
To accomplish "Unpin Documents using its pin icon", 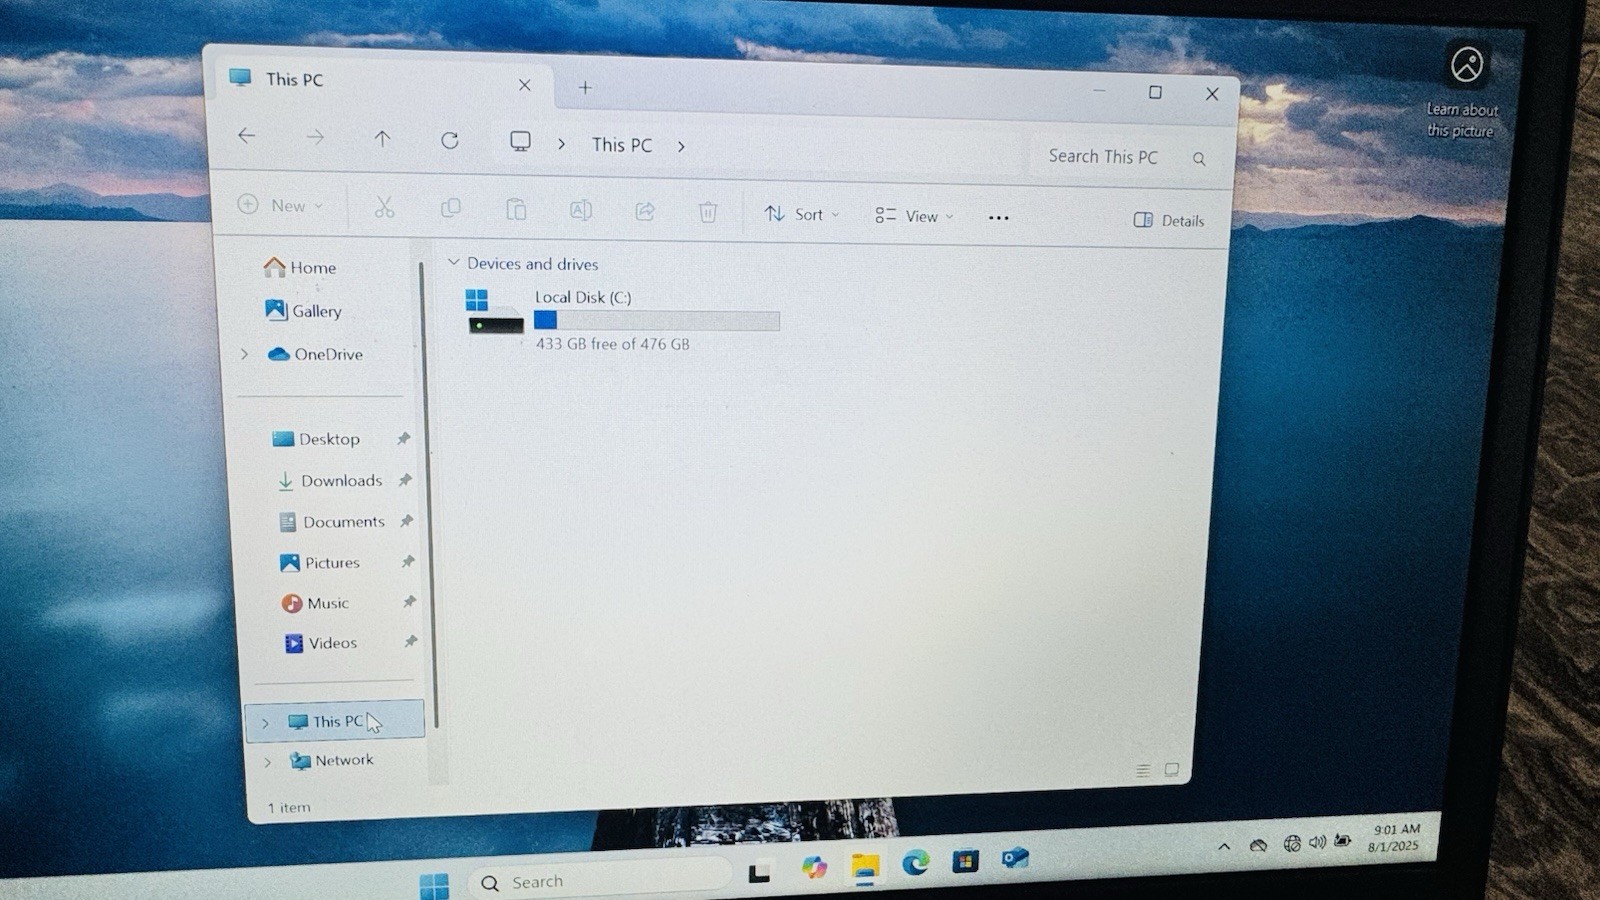I will 406,520.
